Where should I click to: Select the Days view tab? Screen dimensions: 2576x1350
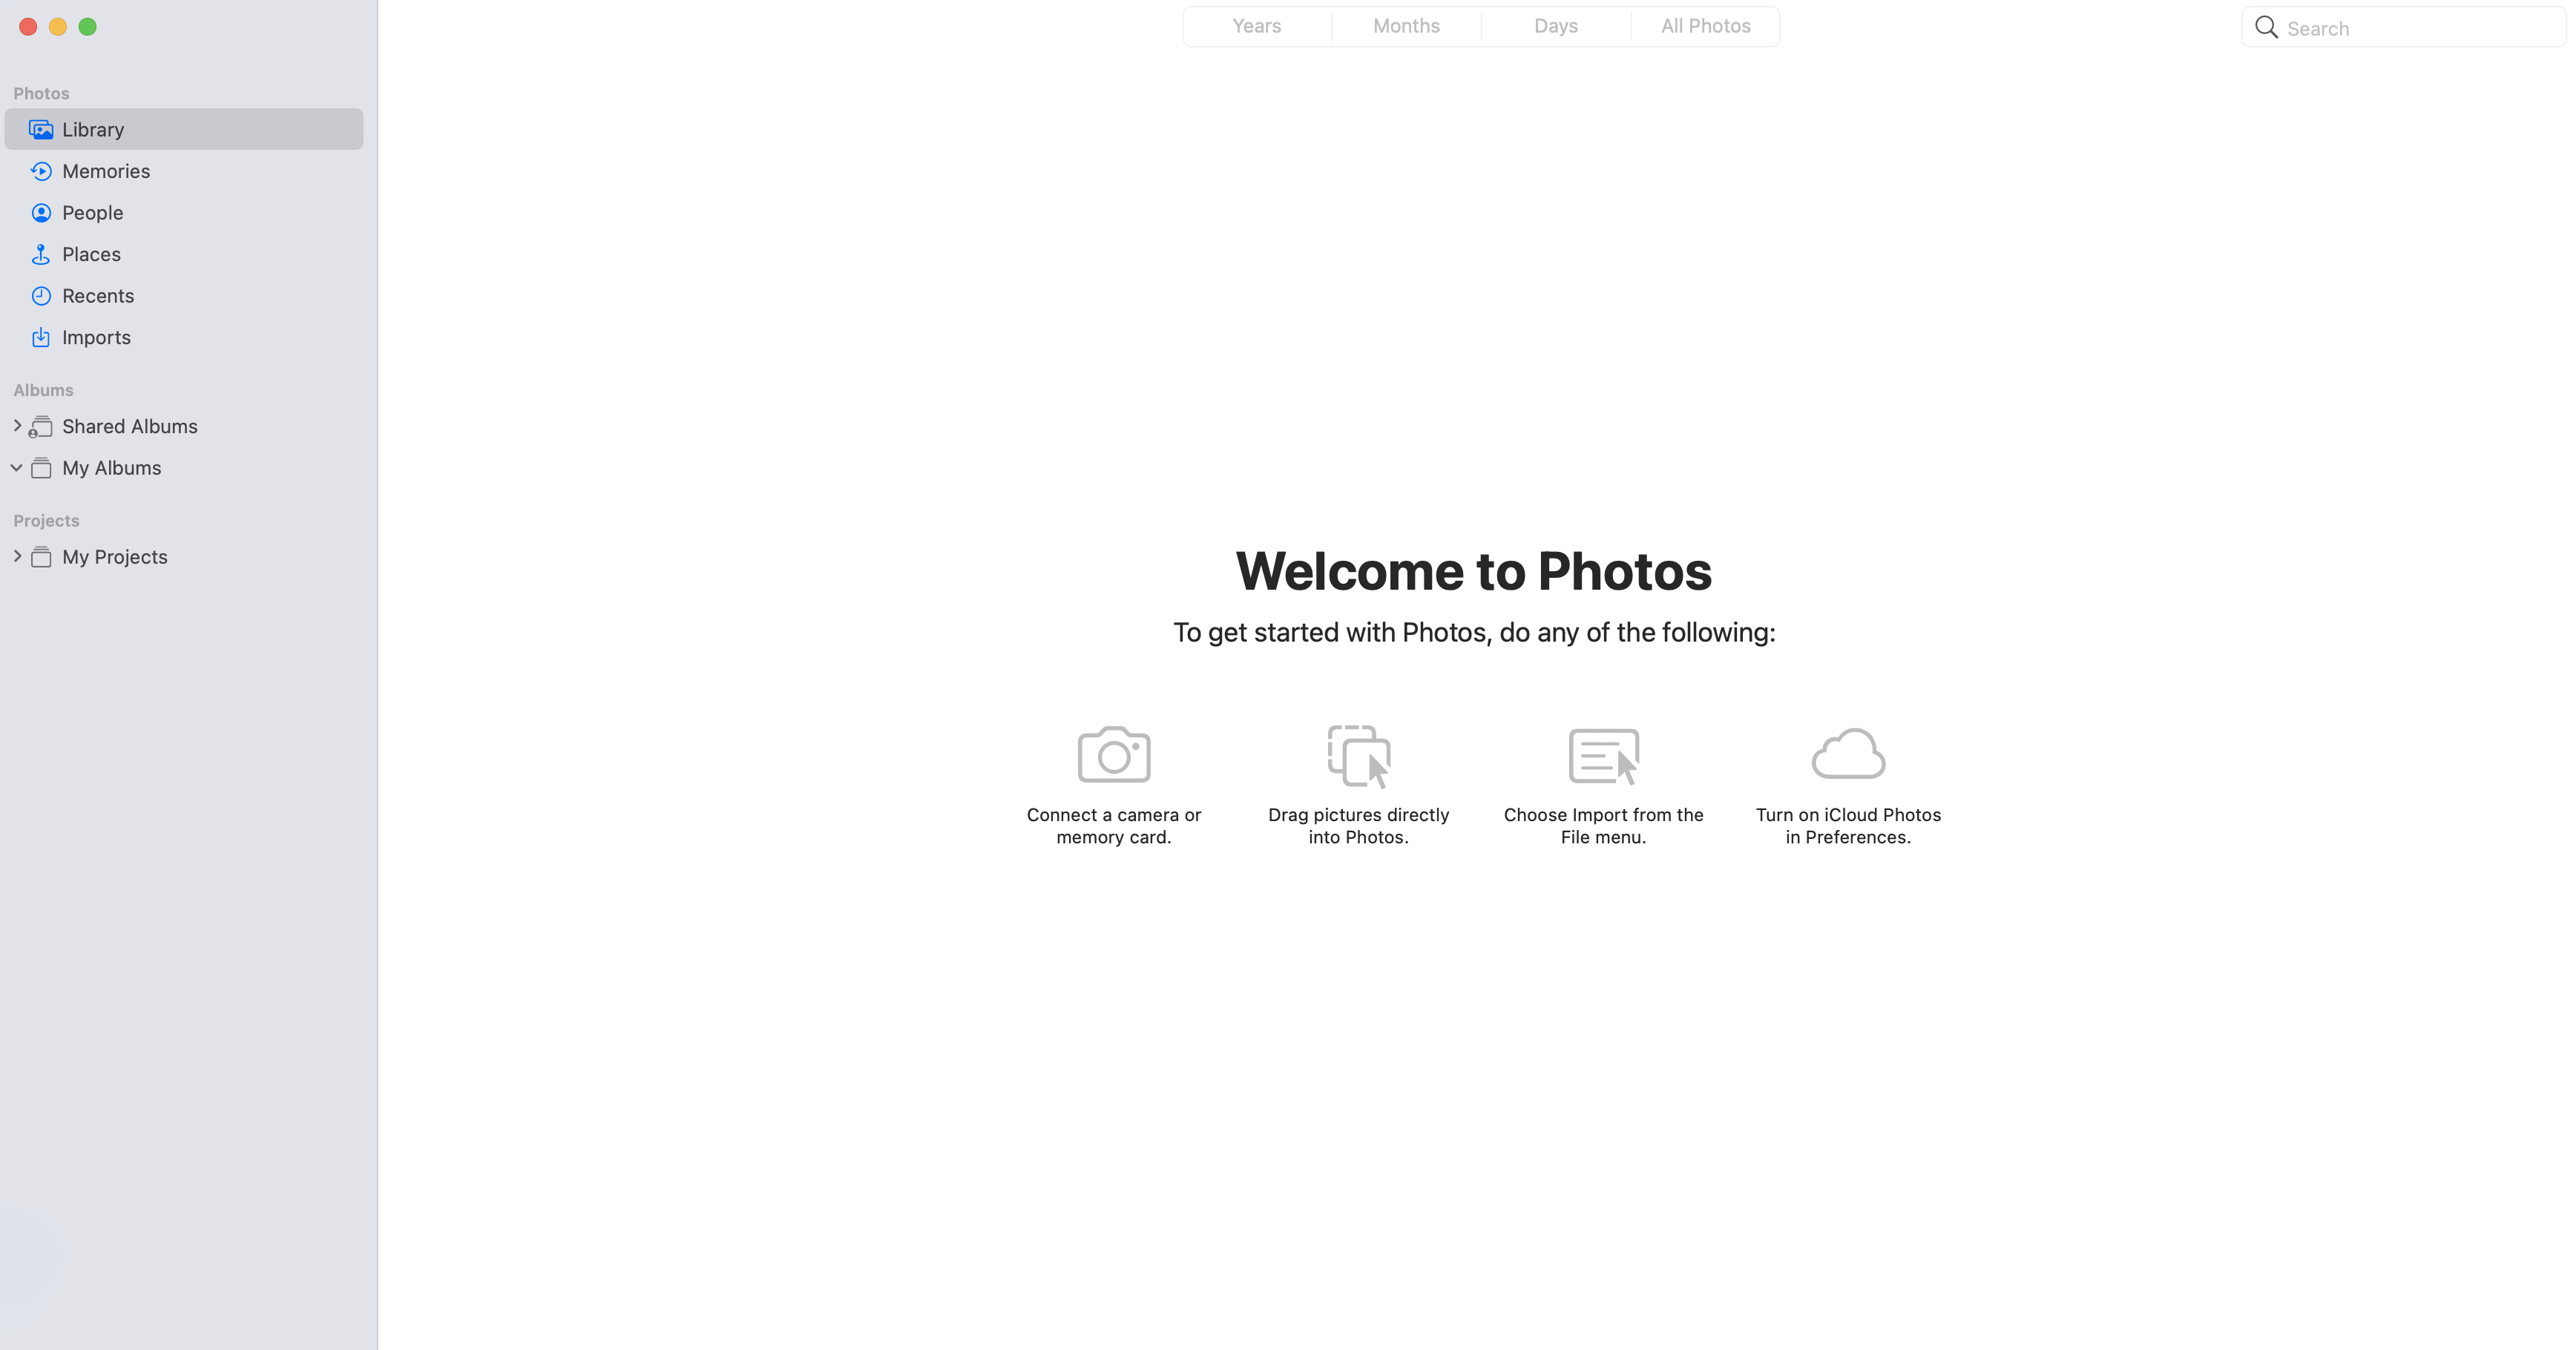click(x=1554, y=25)
